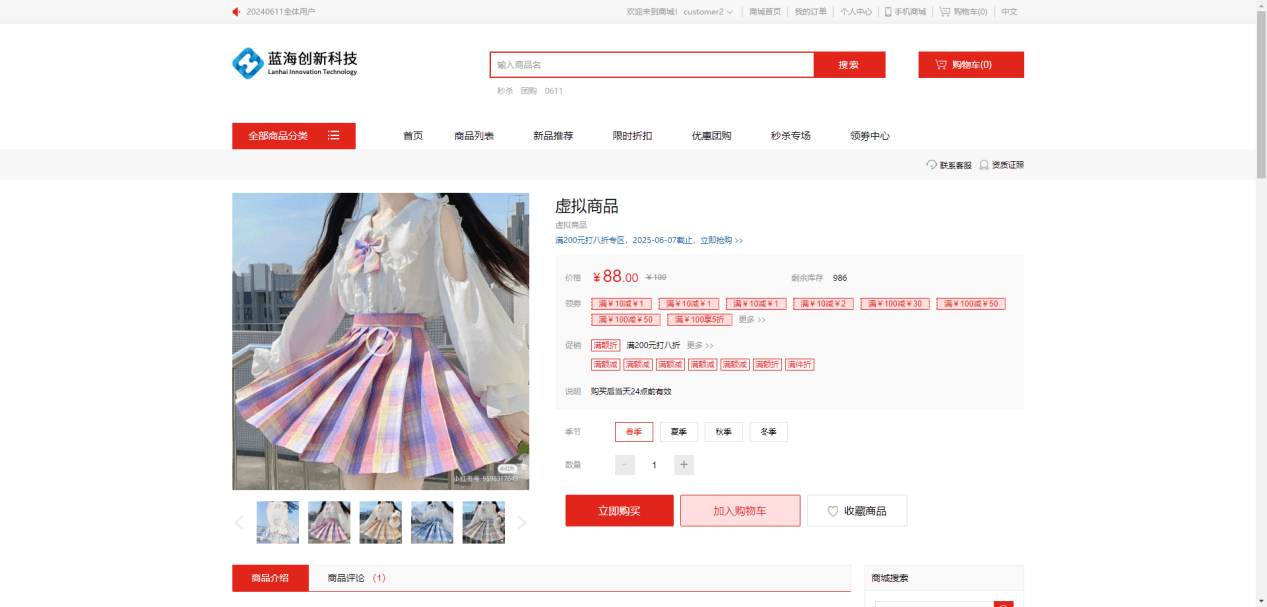Open 领券中心 in the navigation bar
Screen dimensions: 1267x607
[870, 136]
